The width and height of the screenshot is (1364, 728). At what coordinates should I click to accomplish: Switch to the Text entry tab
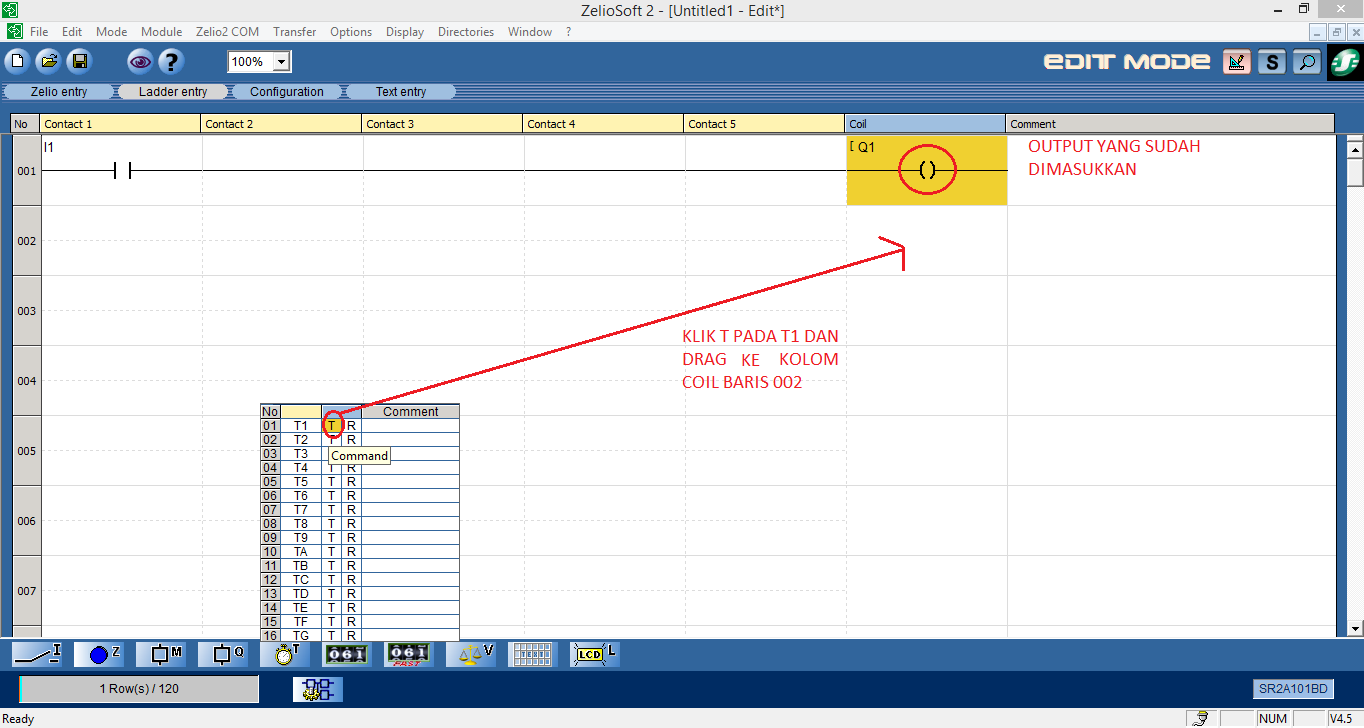[401, 91]
